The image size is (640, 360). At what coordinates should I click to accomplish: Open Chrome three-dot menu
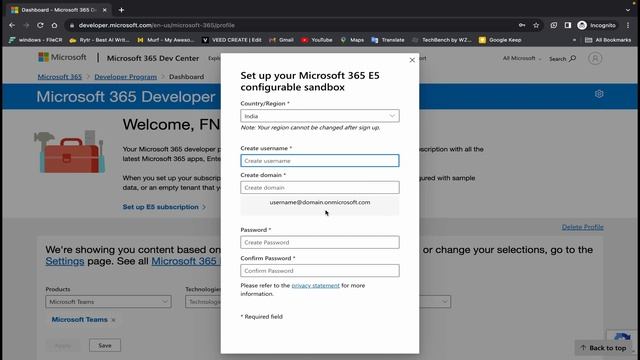pyautogui.click(x=628, y=25)
